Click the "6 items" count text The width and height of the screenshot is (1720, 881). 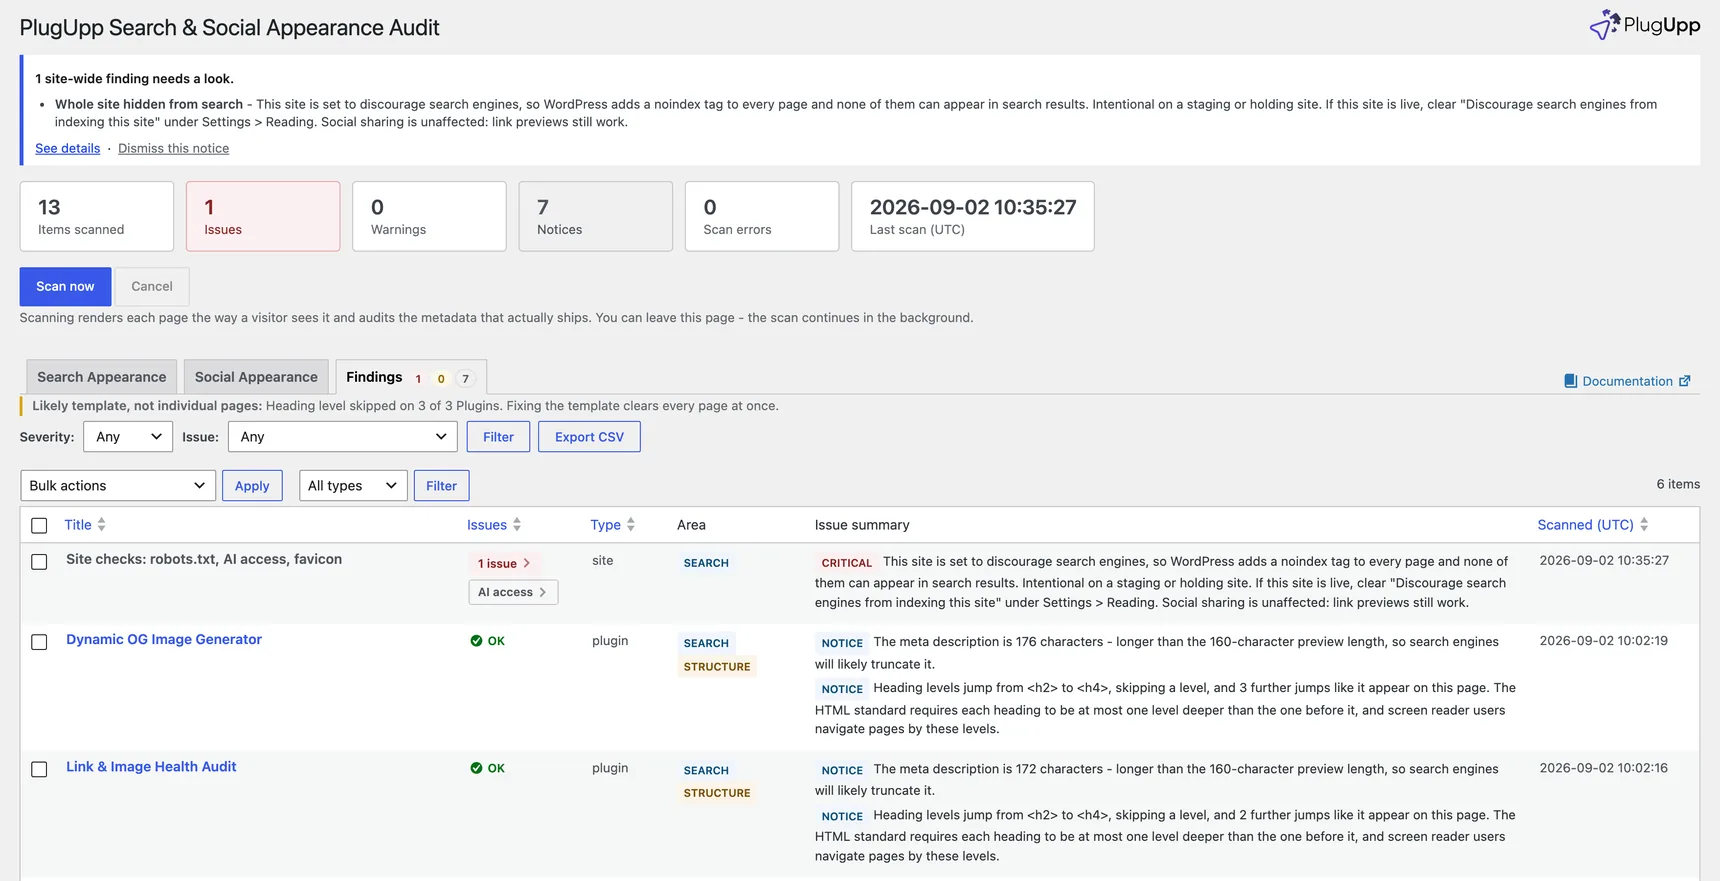point(1678,484)
